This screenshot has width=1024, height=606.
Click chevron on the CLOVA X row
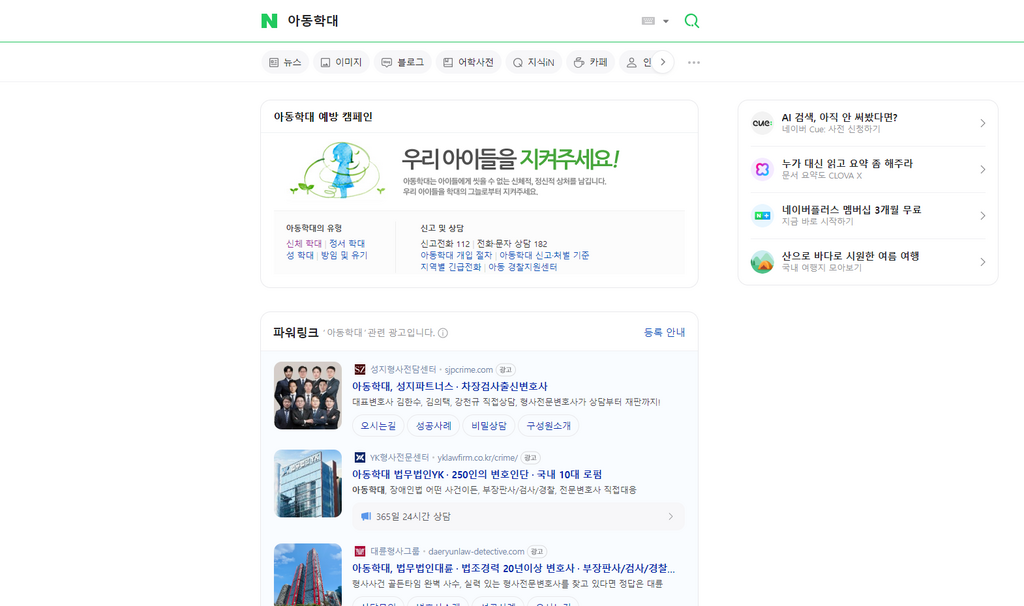coord(982,170)
